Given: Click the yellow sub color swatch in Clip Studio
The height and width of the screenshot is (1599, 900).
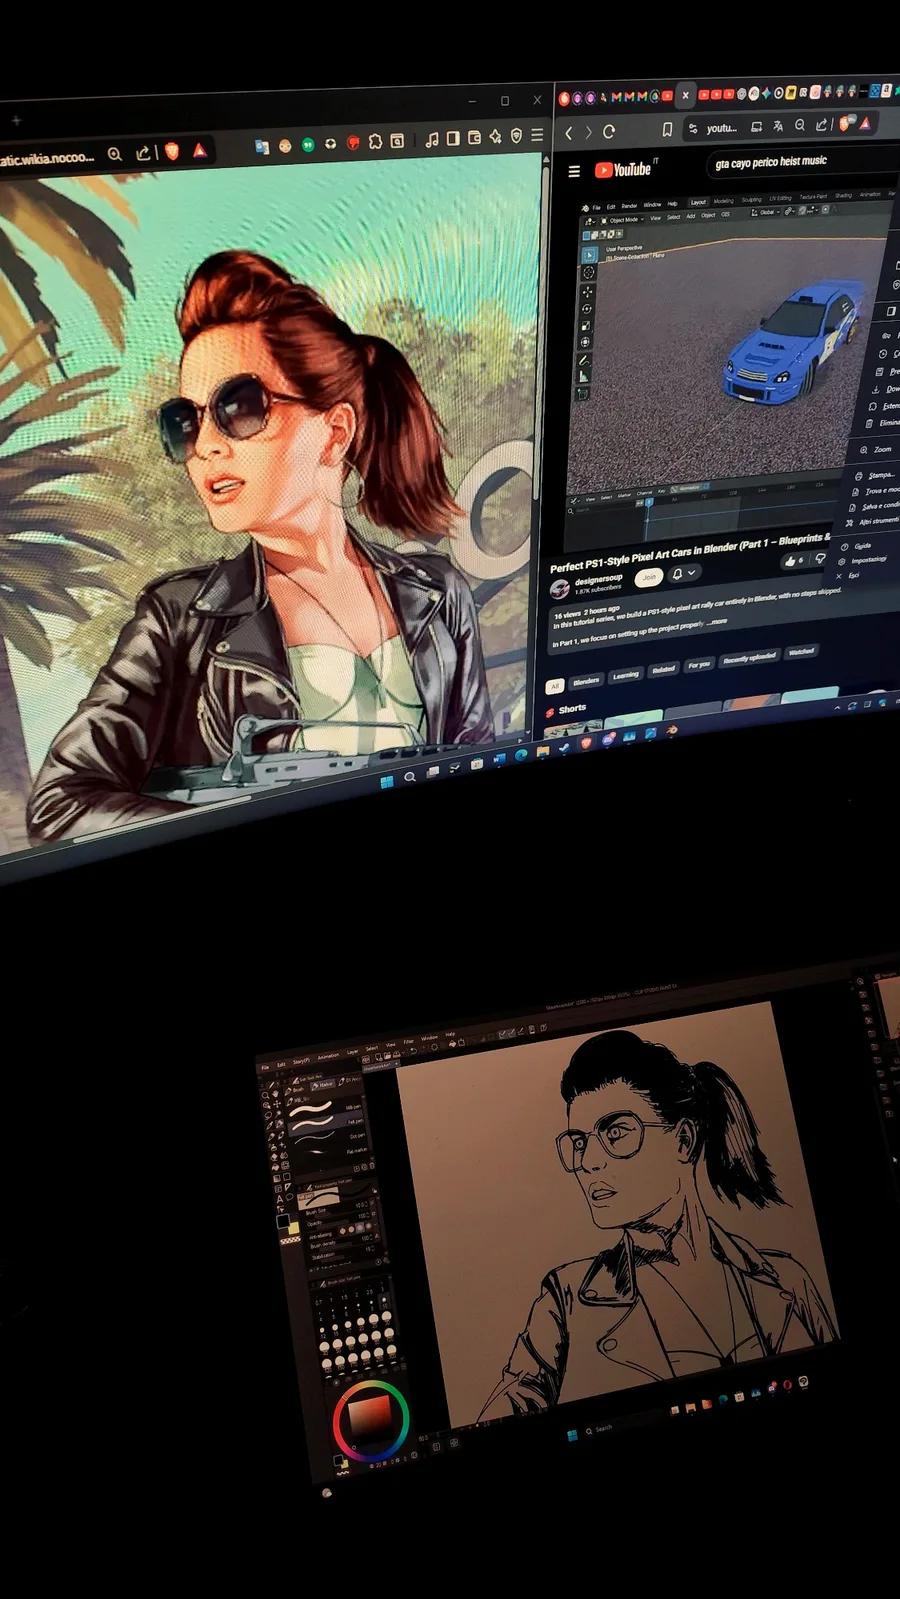Looking at the screenshot, I should coord(294,1228).
